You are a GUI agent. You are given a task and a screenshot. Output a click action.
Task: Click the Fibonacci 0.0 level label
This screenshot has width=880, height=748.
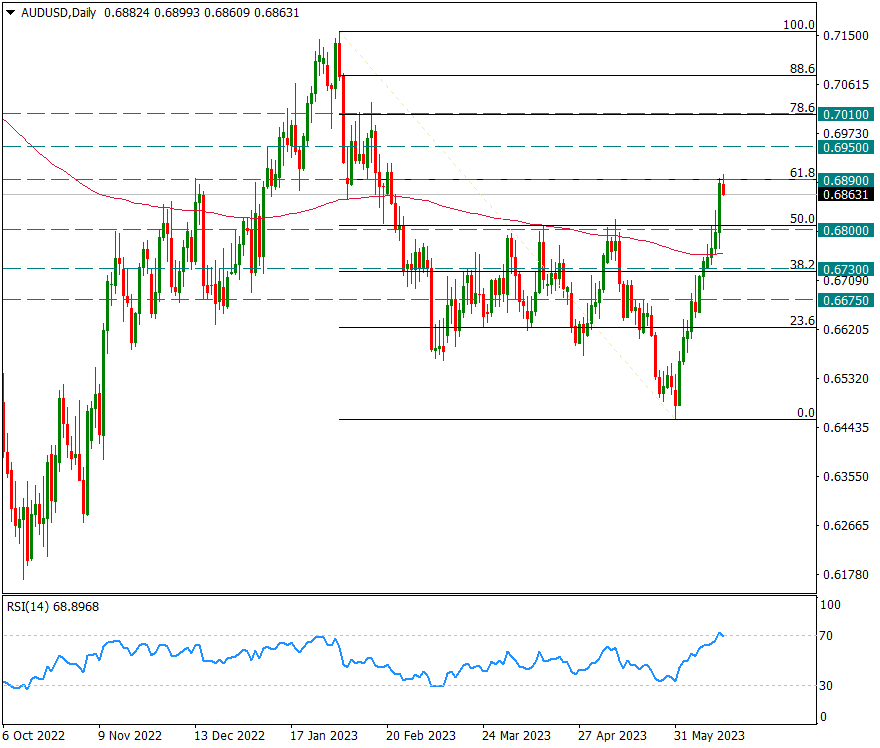click(806, 412)
